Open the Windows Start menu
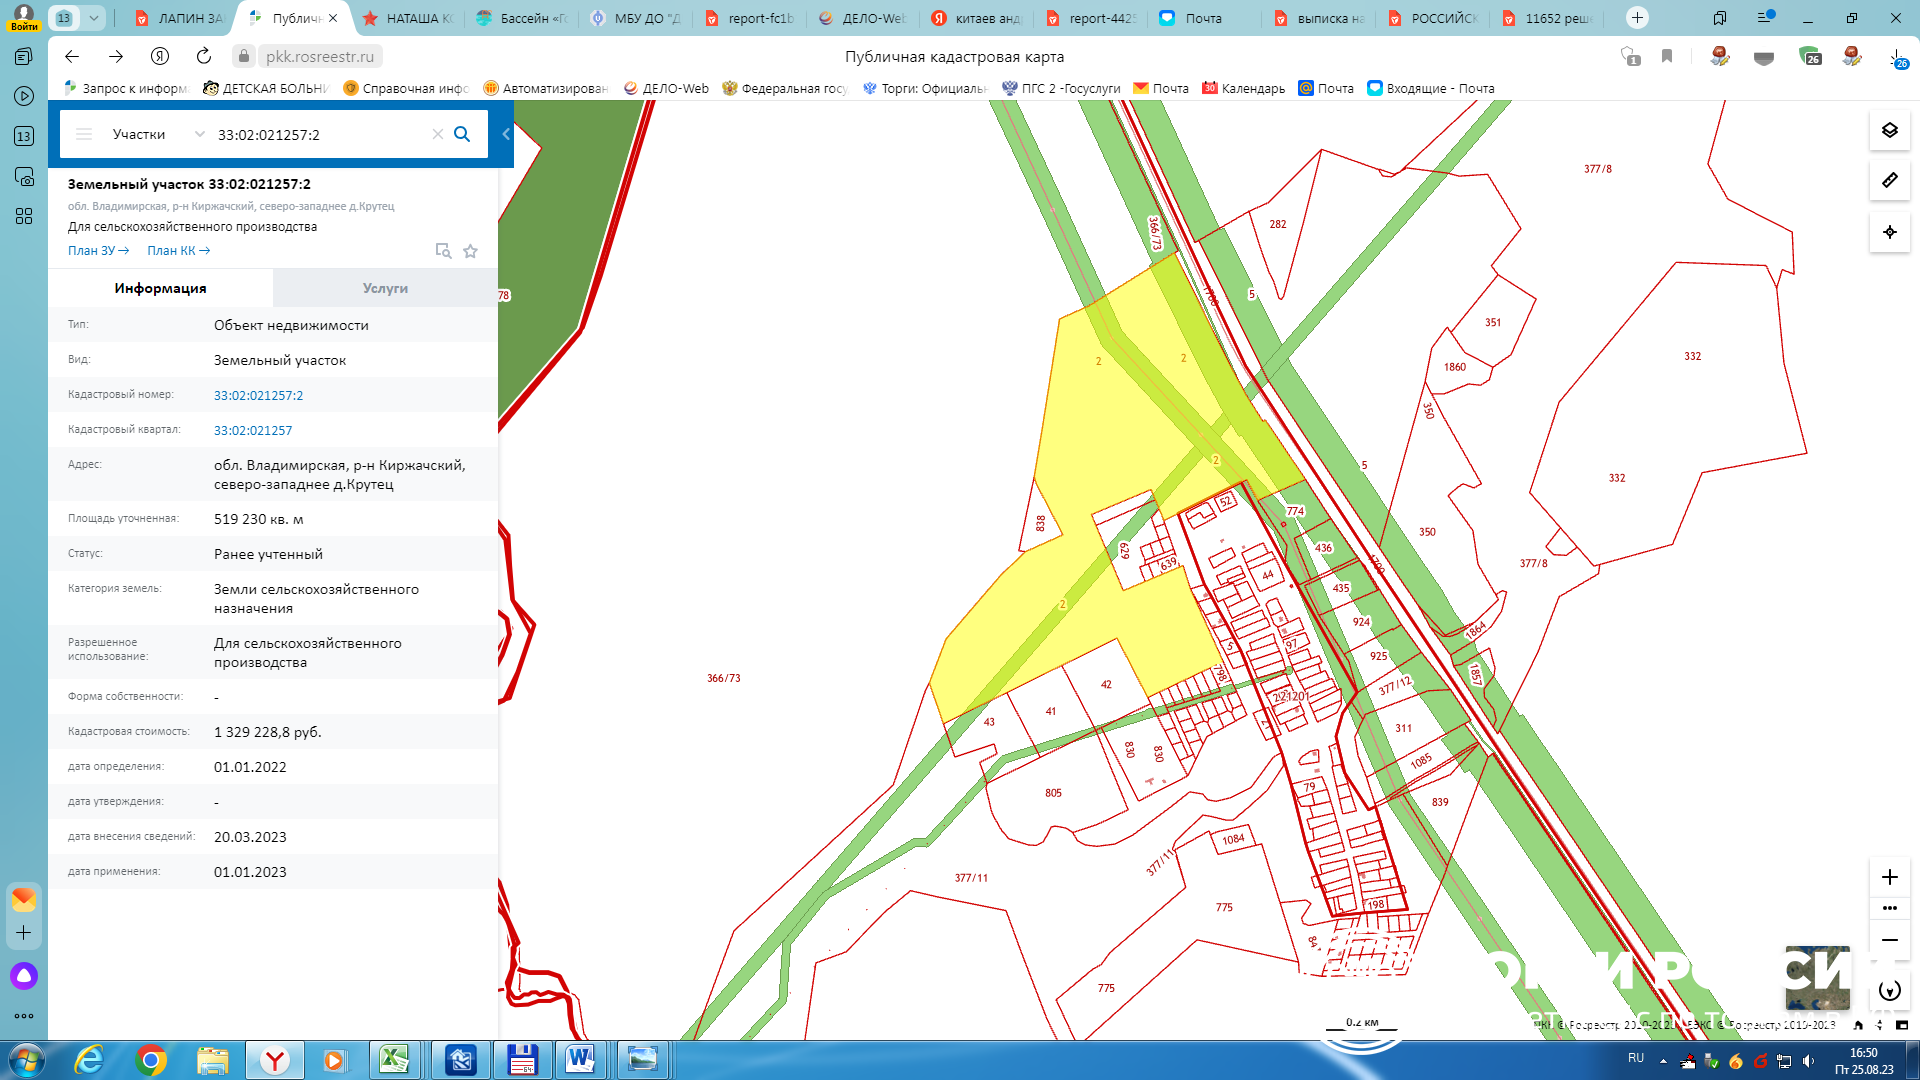Image resolution: width=1920 pixels, height=1080 pixels. 26,1060
